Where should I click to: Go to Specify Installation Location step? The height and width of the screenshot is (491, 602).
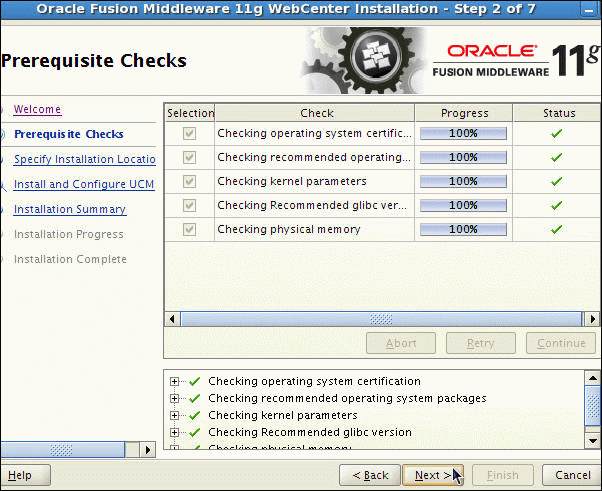(84, 159)
